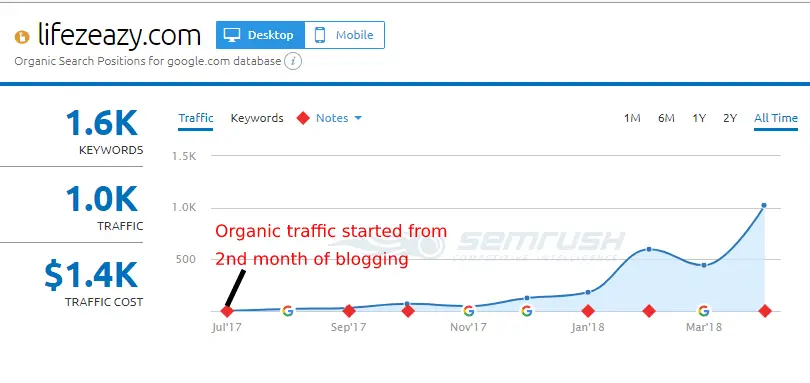The width and height of the screenshot is (810, 383).
Task: Click the Google update icon at Mar'18
Action: pyautogui.click(x=703, y=311)
